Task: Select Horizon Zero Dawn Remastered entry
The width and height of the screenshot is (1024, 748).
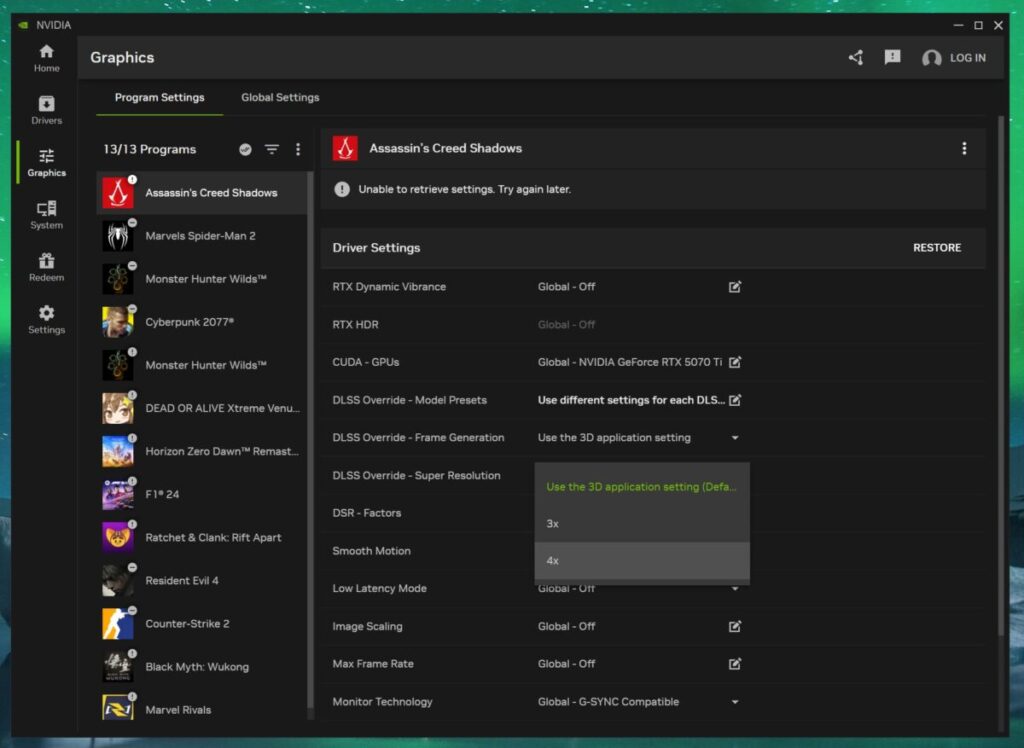Action: [x=202, y=451]
